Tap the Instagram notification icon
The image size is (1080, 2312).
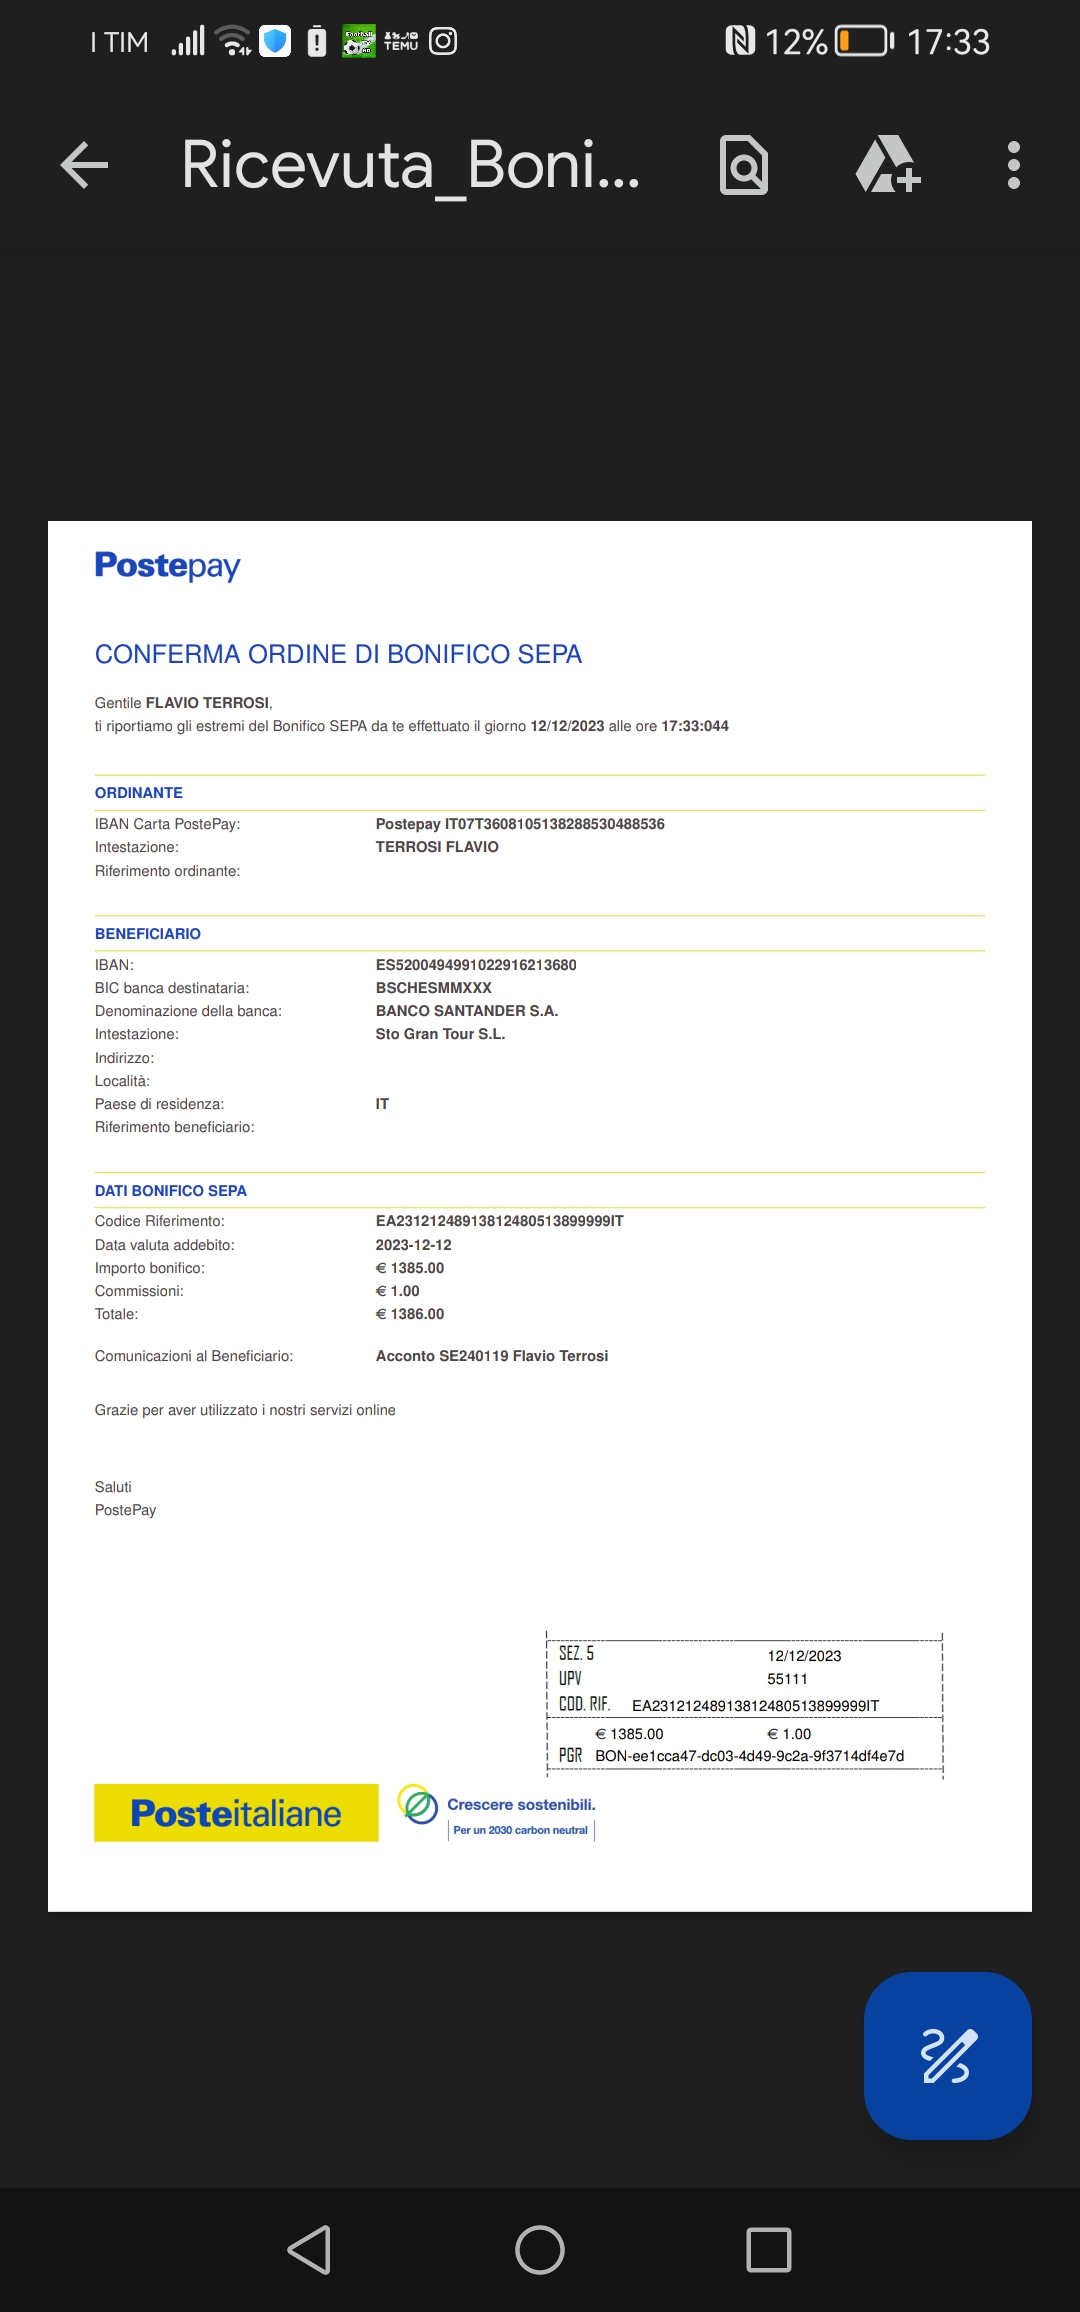click(x=443, y=41)
